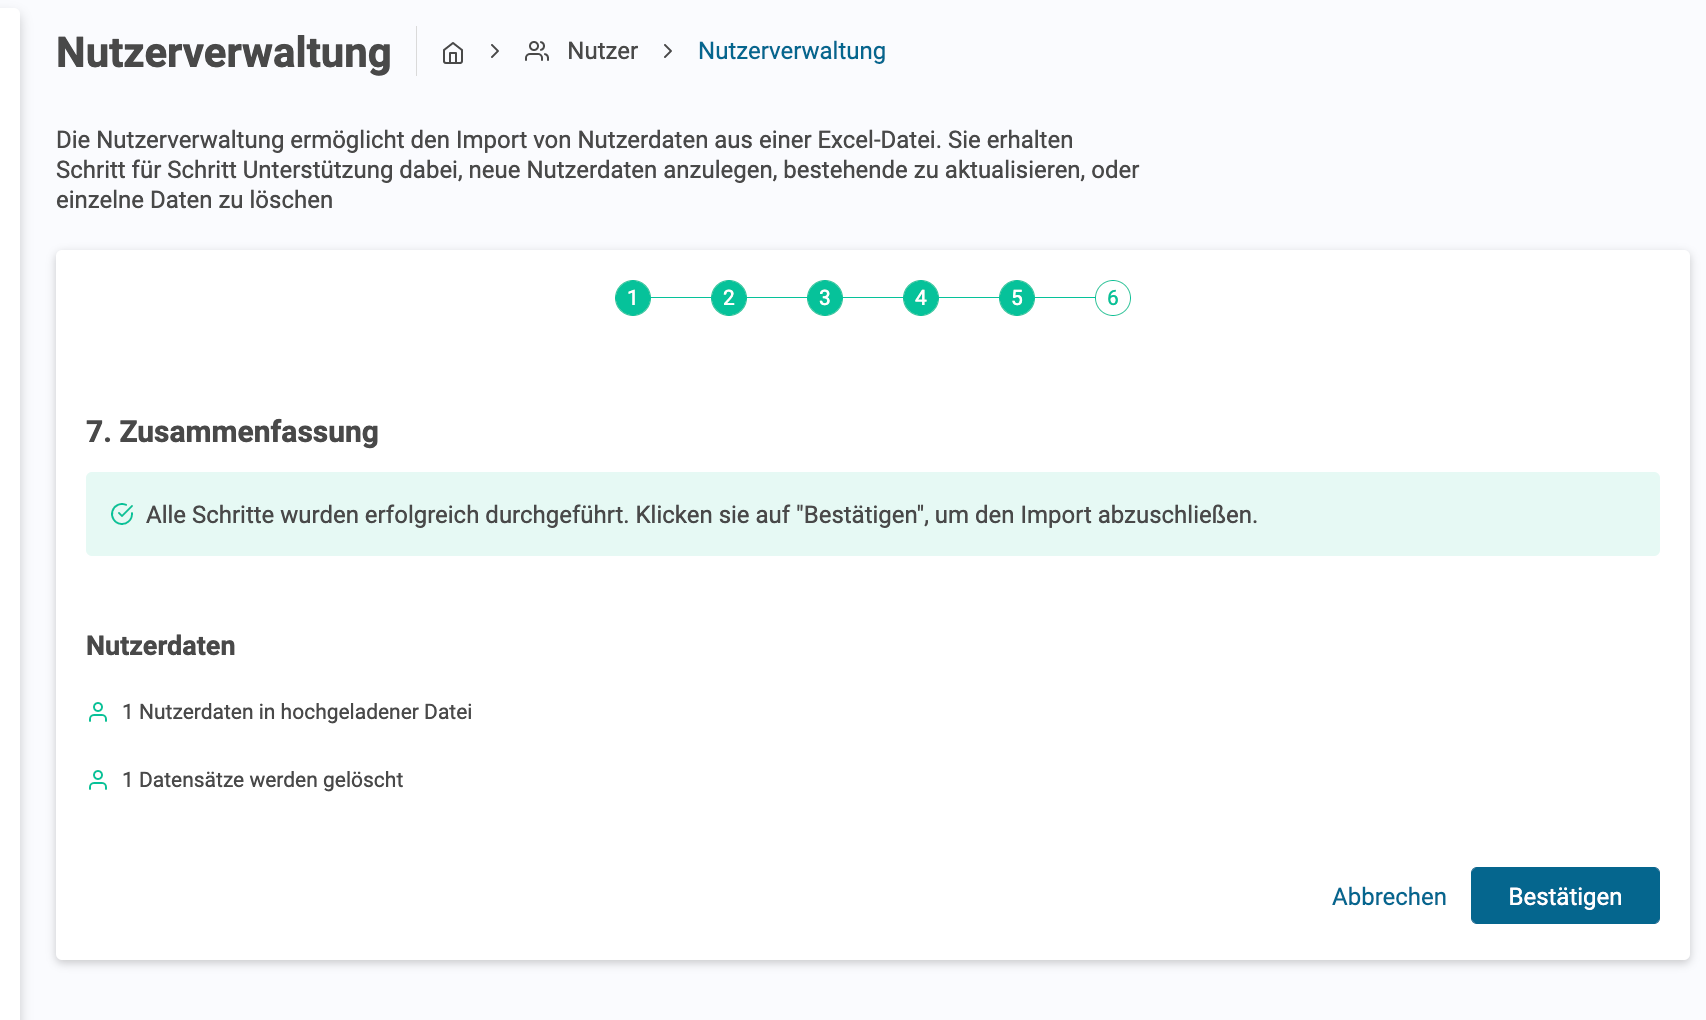Click the "7. Zusammenfassung" heading
The width and height of the screenshot is (1706, 1020).
pos(232,432)
